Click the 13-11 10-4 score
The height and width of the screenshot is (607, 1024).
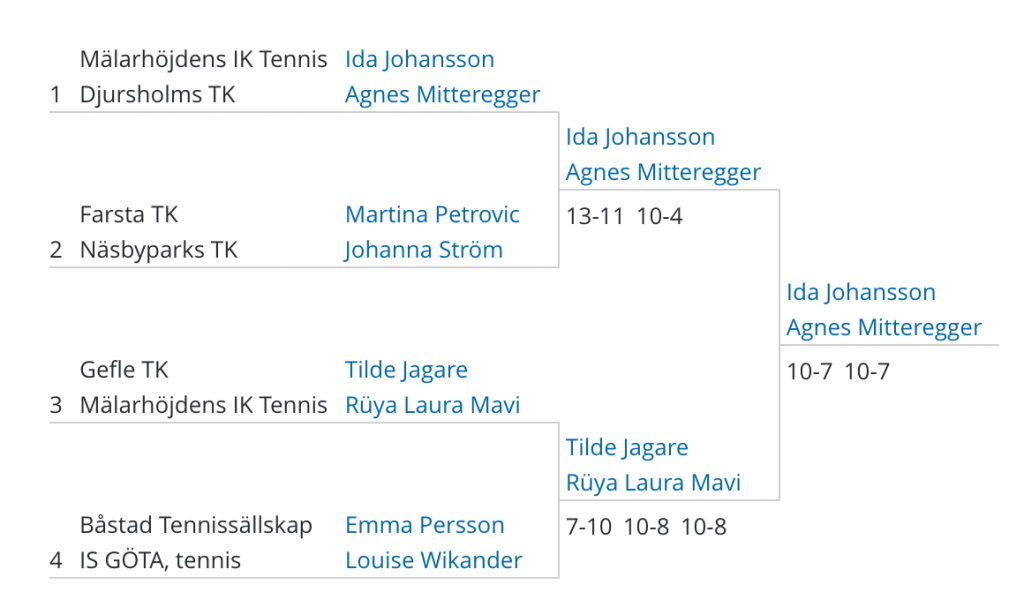(x=624, y=216)
